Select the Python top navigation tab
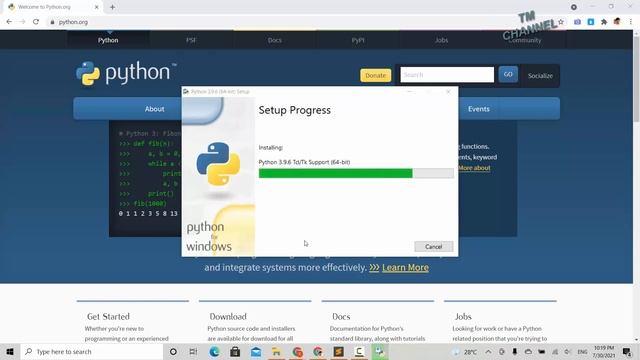This screenshot has width=640, height=360. [108, 40]
